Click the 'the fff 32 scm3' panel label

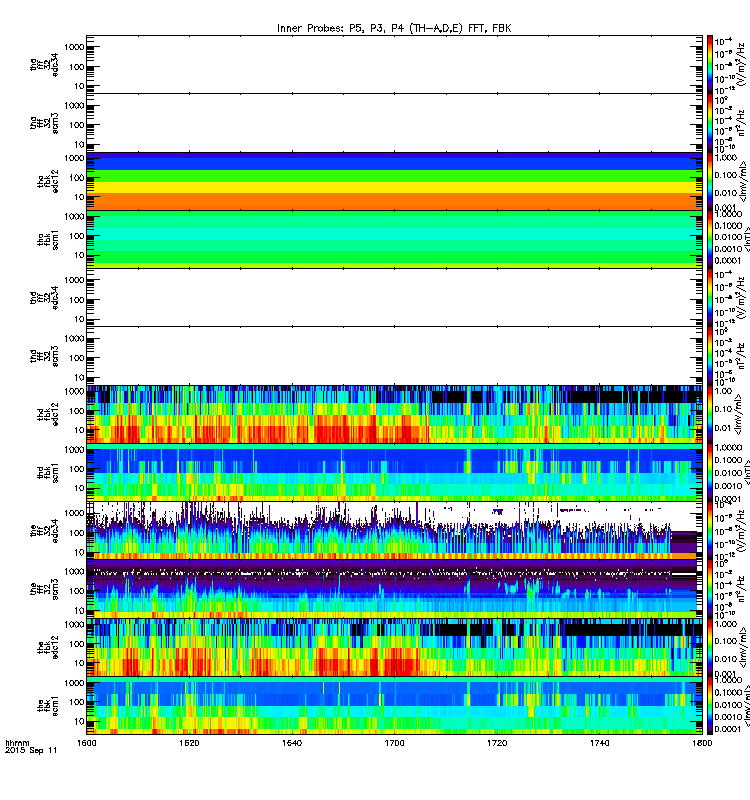click(44, 589)
